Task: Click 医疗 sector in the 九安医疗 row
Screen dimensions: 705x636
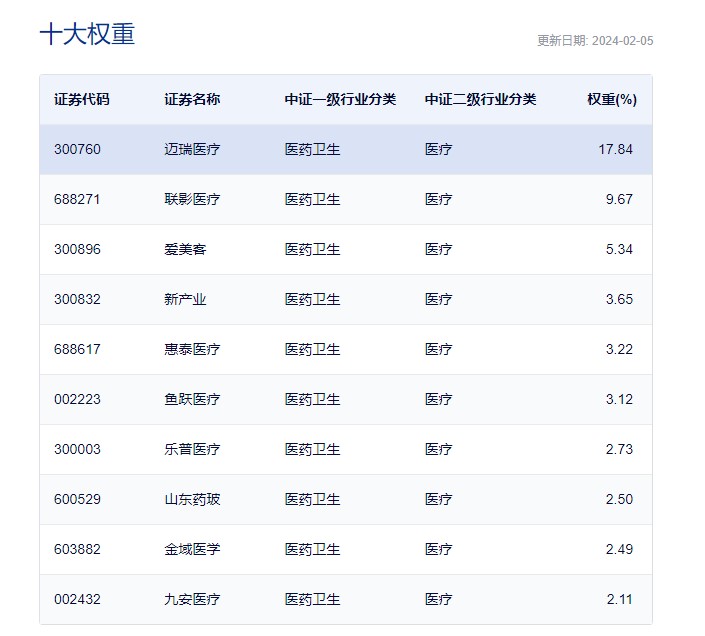Action: coord(438,599)
